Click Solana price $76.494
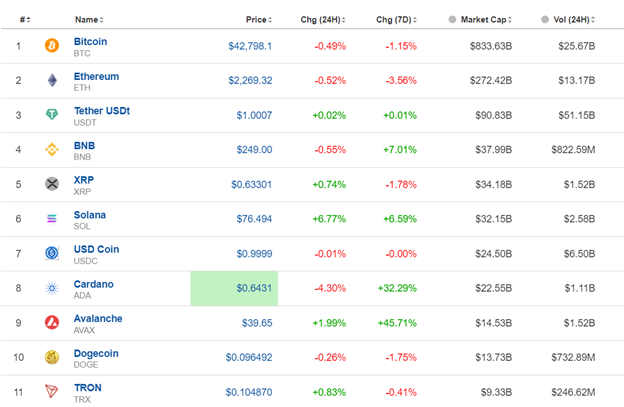The image size is (624, 407). coord(254,219)
